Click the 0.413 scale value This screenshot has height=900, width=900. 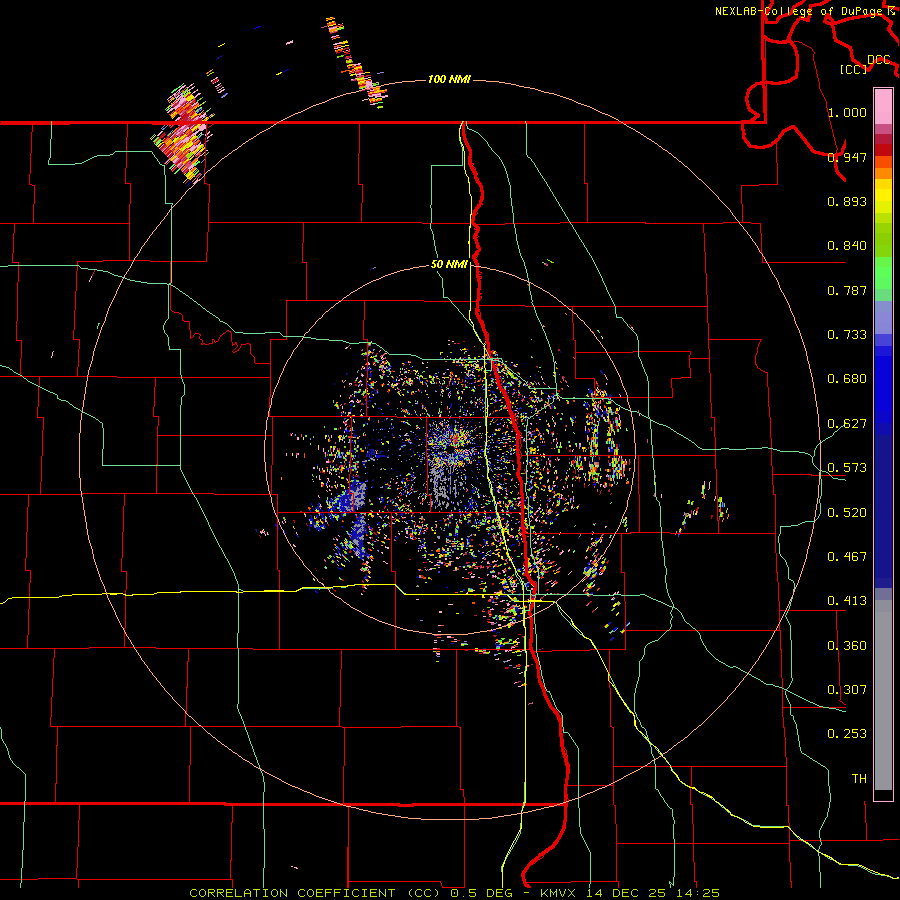point(847,601)
